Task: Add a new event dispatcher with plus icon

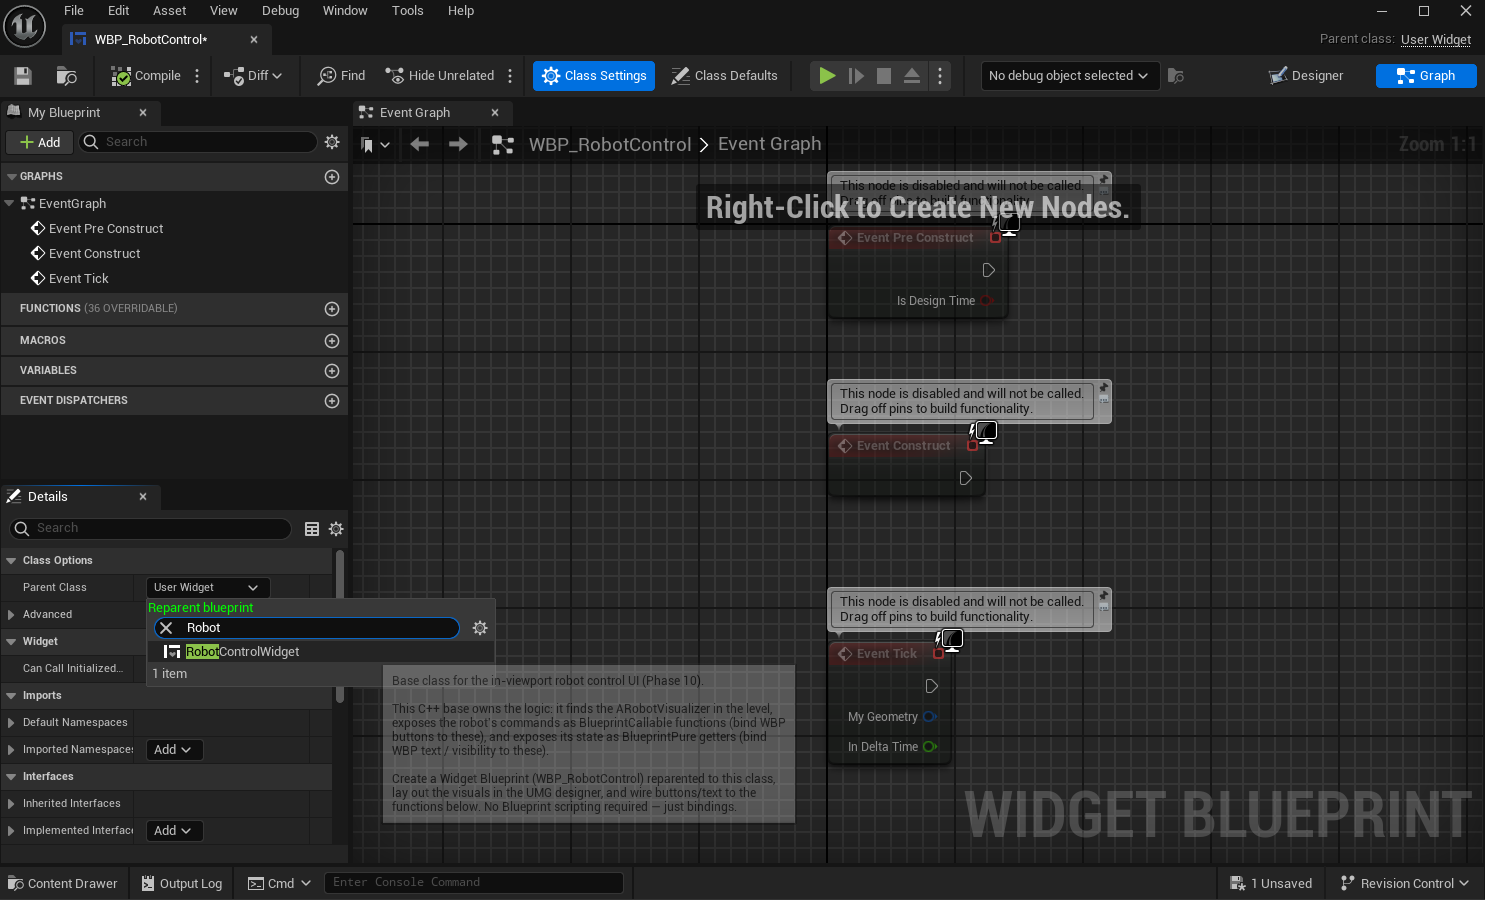Action: pos(332,401)
